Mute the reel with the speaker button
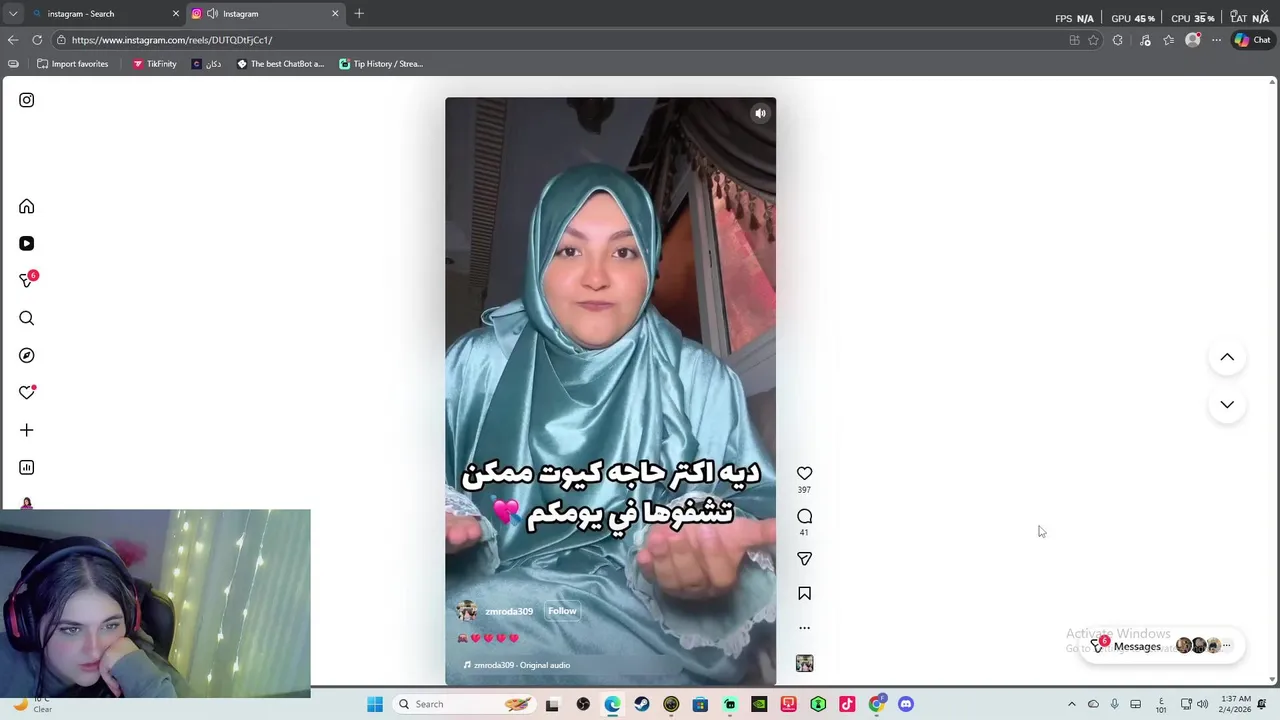 [x=760, y=113]
